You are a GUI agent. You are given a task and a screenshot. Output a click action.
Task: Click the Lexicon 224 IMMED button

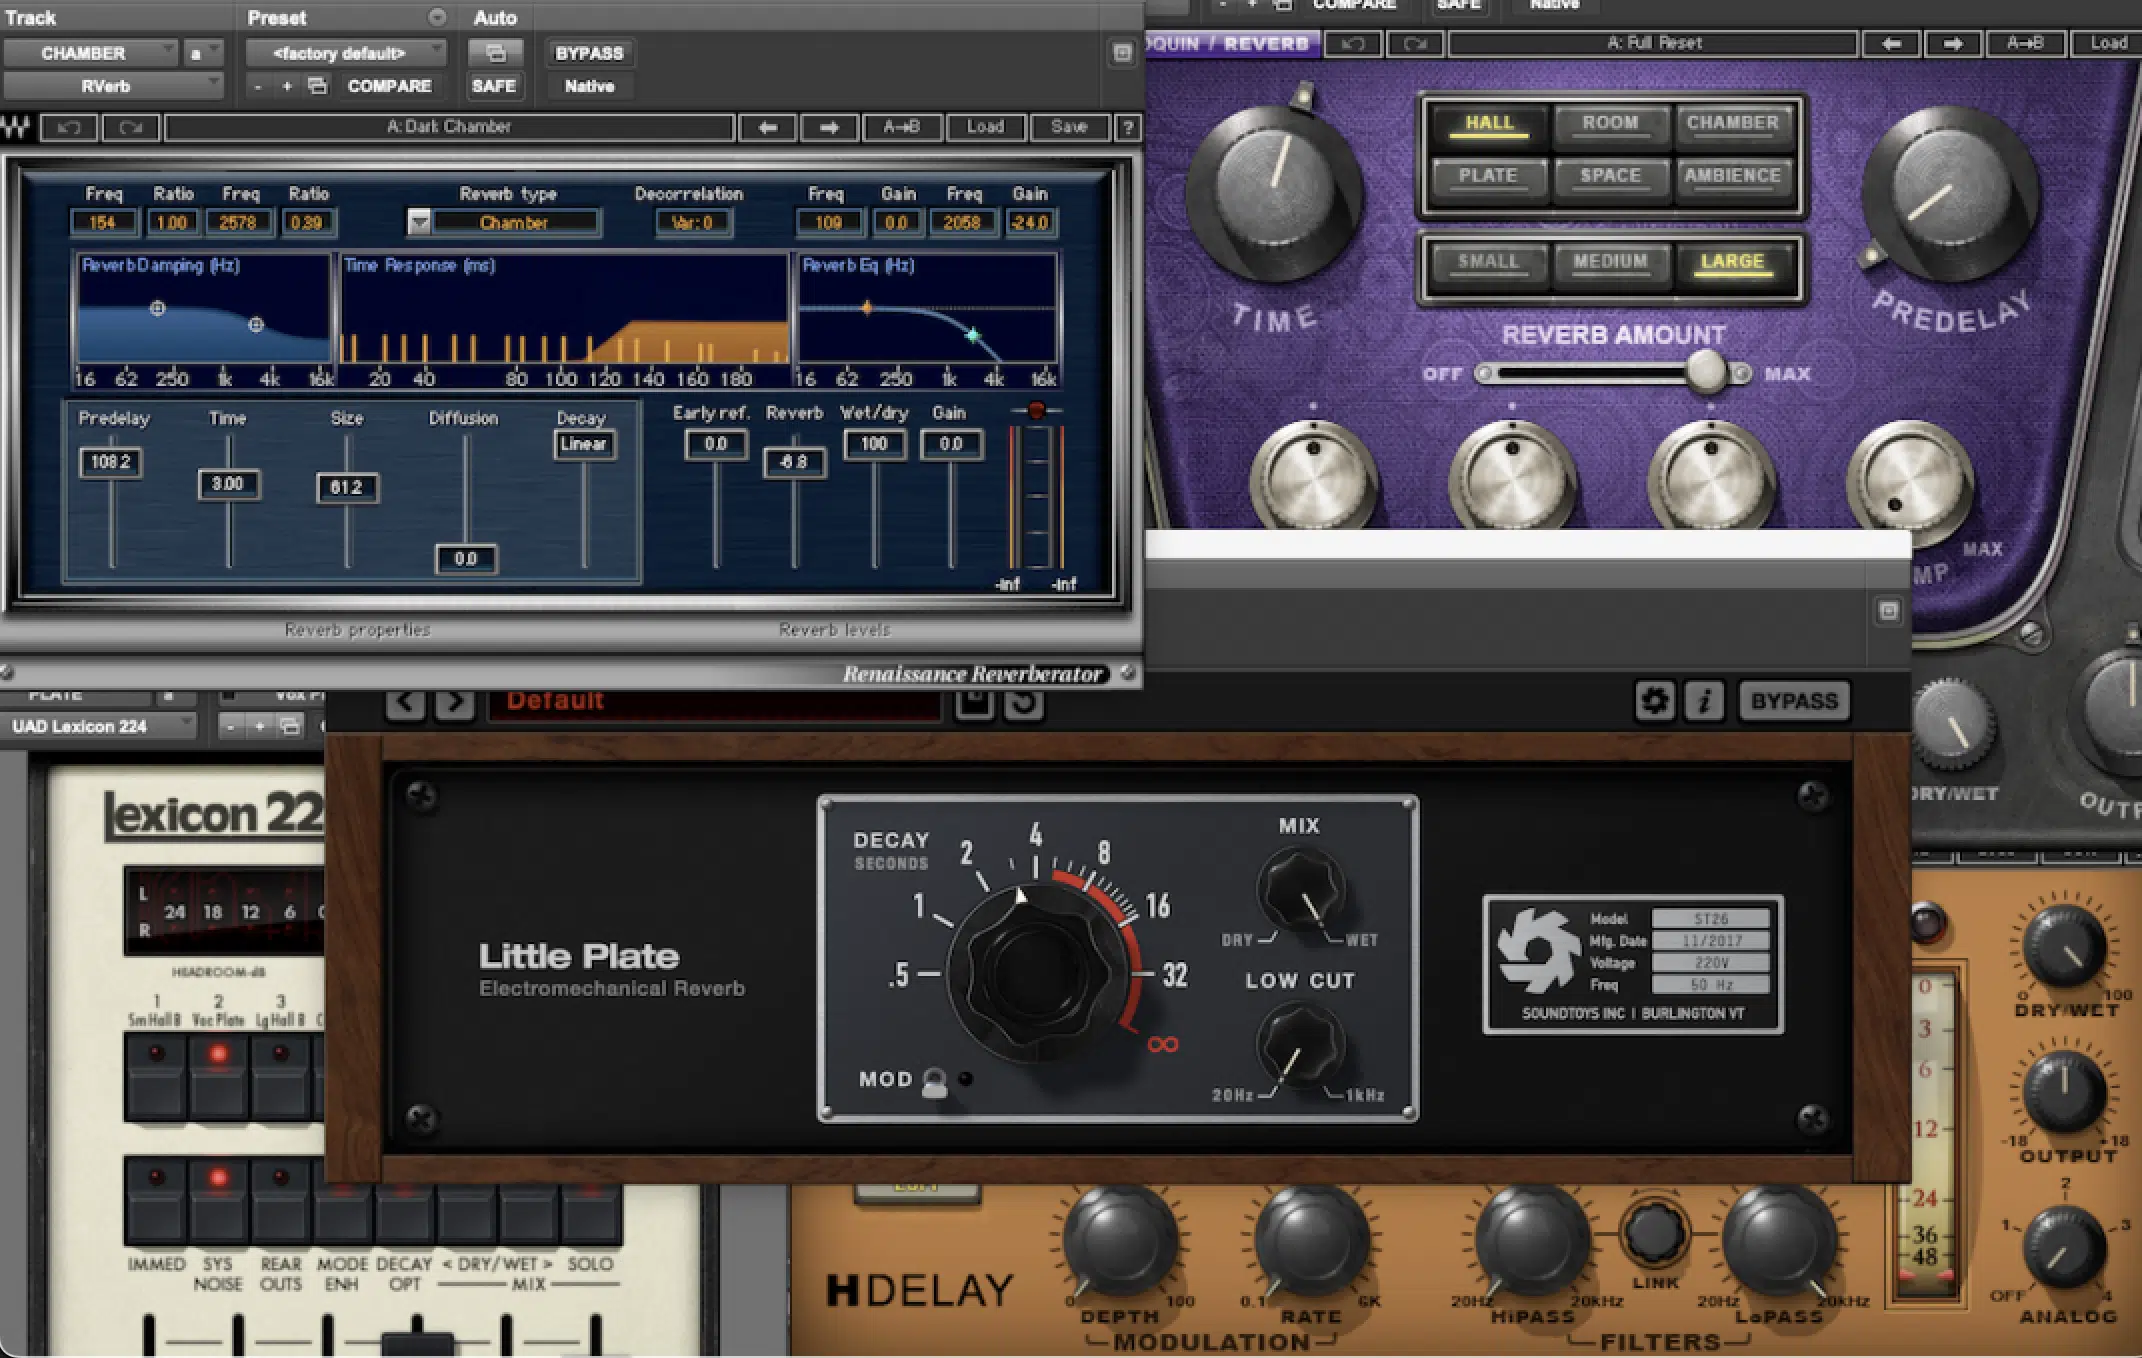(x=156, y=1202)
